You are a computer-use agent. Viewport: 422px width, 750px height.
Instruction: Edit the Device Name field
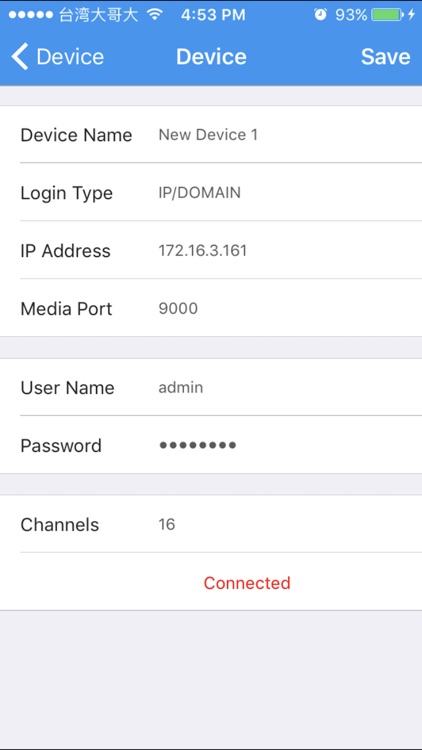point(211,134)
